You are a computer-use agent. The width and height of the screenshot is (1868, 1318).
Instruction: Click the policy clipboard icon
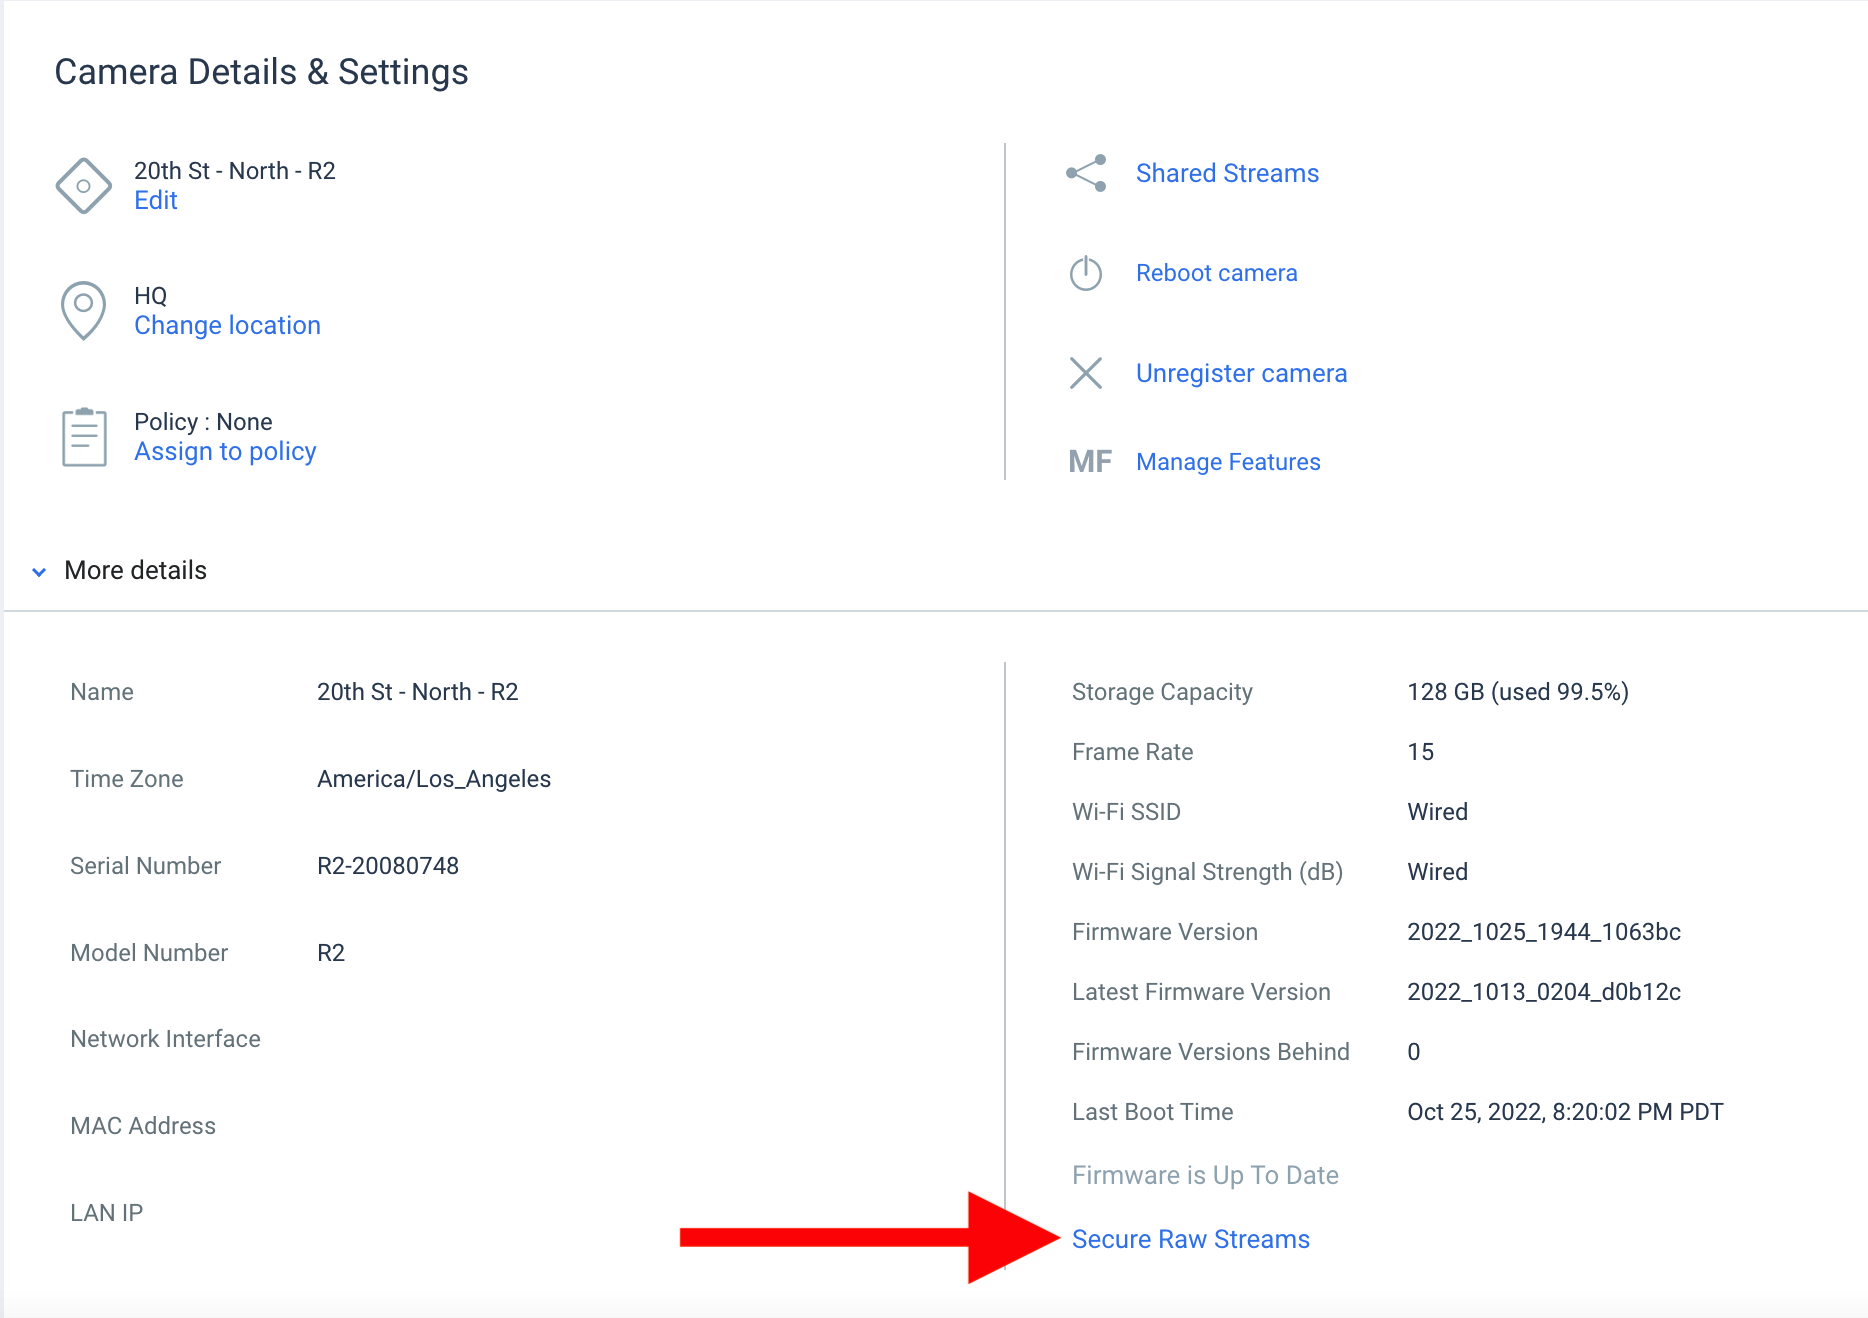tap(84, 436)
